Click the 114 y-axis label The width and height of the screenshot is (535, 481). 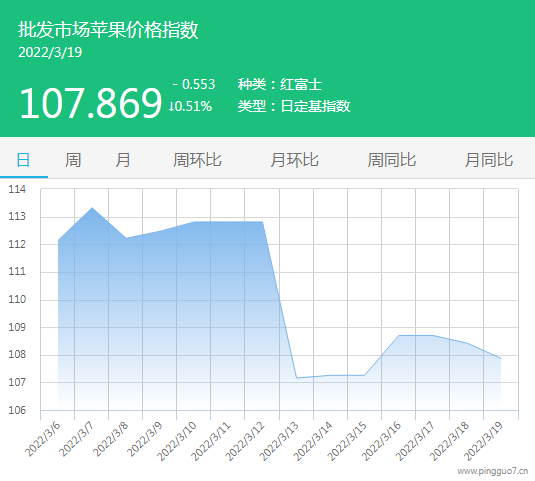tap(17, 189)
